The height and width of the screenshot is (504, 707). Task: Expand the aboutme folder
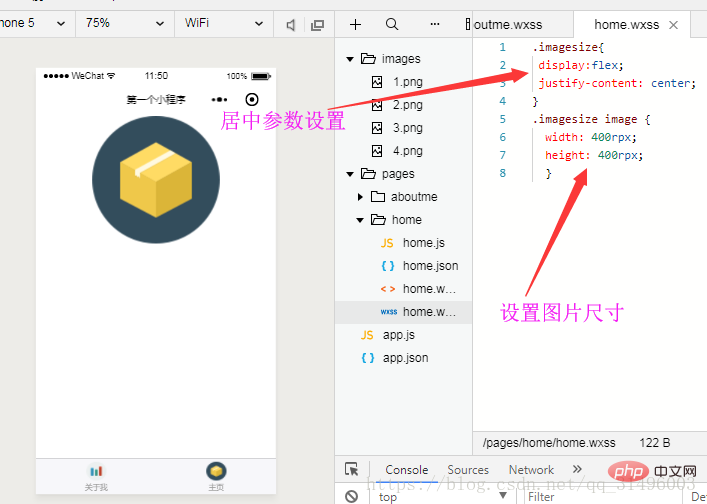(x=360, y=197)
